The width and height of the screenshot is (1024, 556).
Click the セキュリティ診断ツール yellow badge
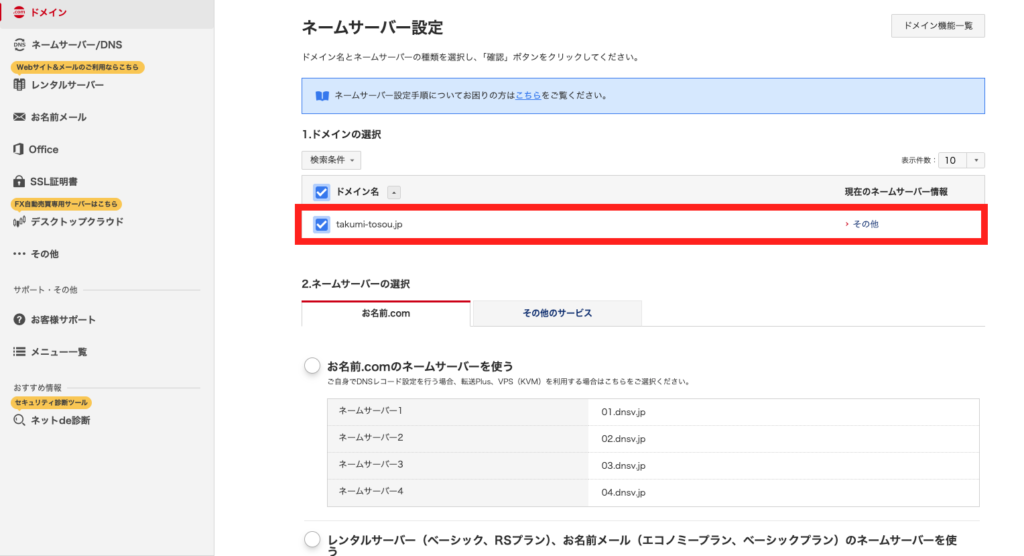51,402
